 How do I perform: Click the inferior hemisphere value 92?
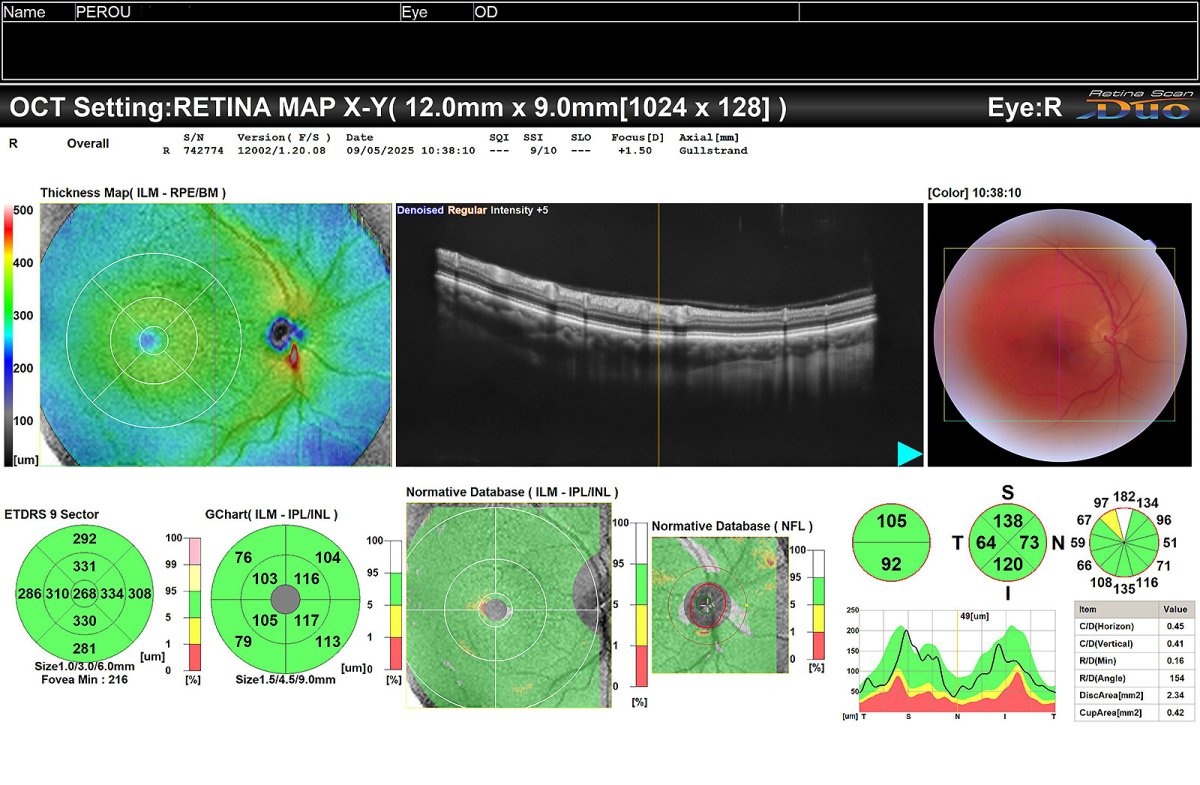click(x=891, y=565)
